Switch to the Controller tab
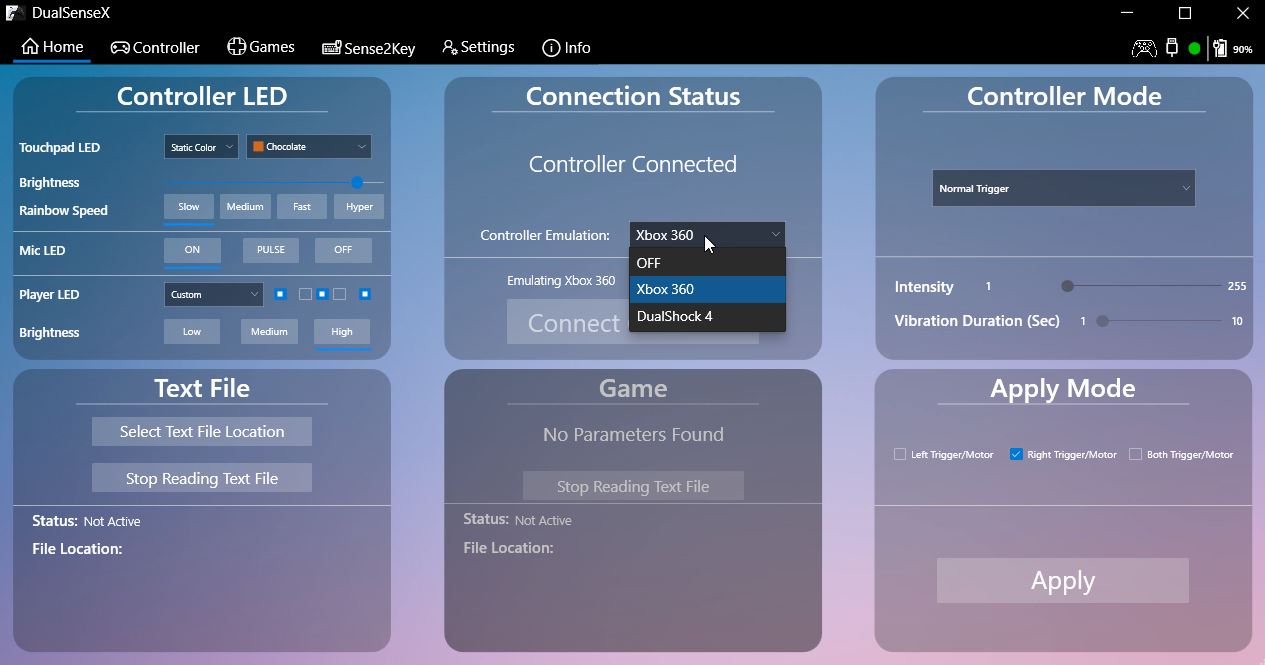This screenshot has height=665, width=1265. (155, 47)
